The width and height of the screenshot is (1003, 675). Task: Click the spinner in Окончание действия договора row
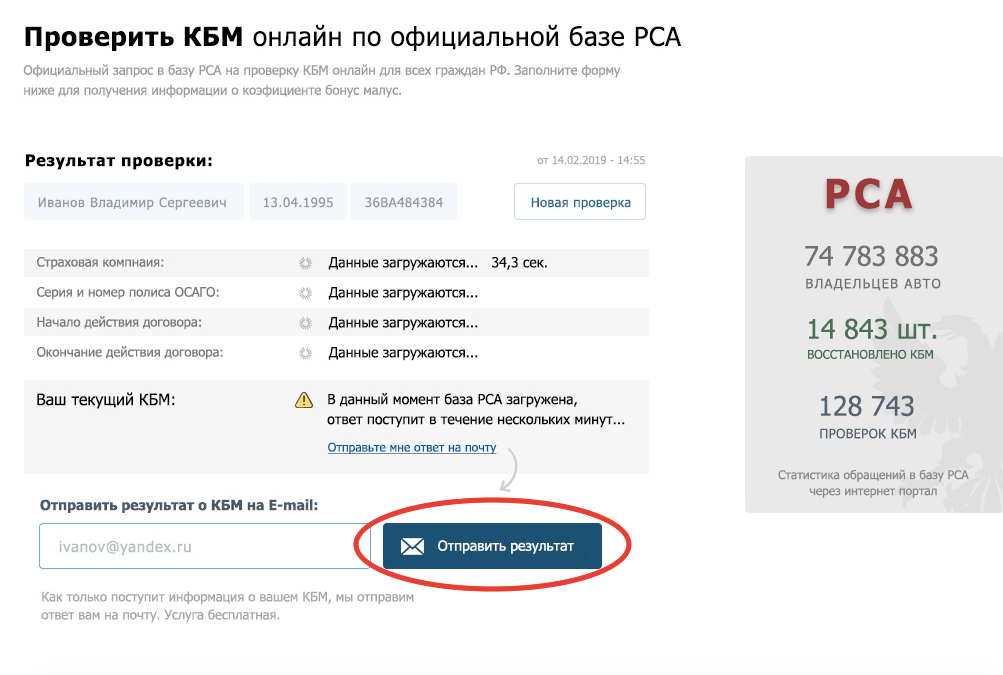coord(305,353)
